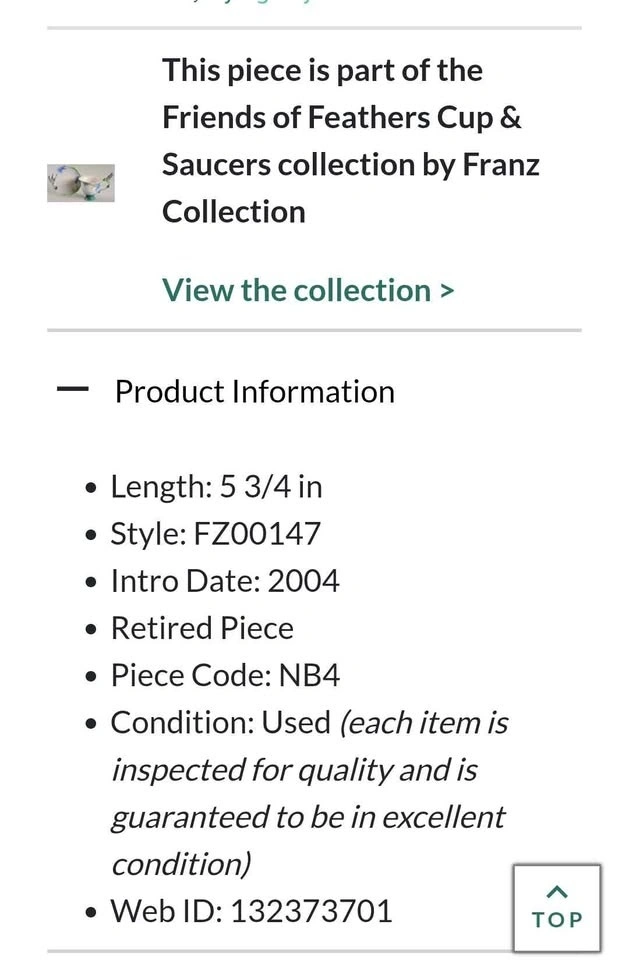
Task: Click the Retired Piece list item
Action: 202,627
